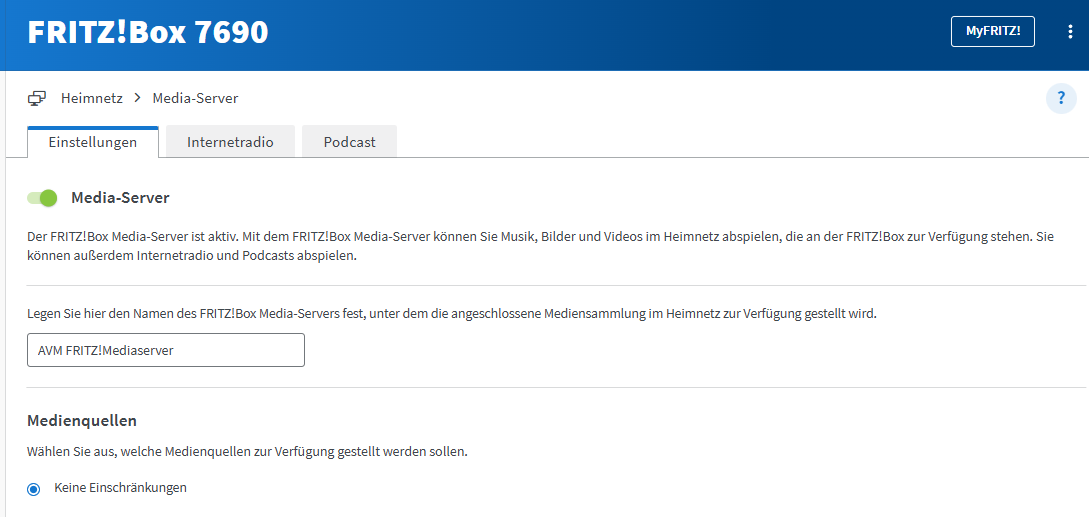Click the Heimnetz network devices icon
The width and height of the screenshot is (1089, 517).
coord(37,98)
